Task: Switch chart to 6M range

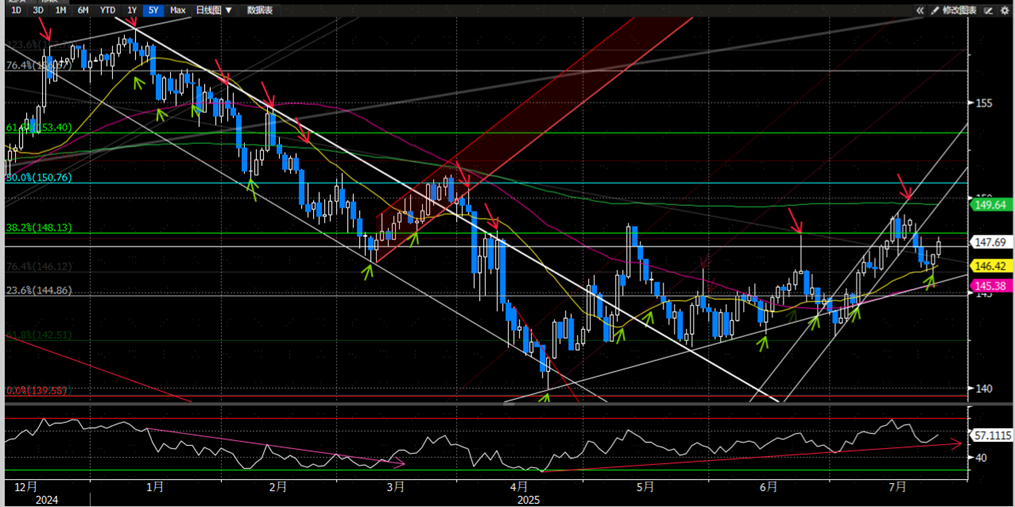Action: [x=83, y=10]
